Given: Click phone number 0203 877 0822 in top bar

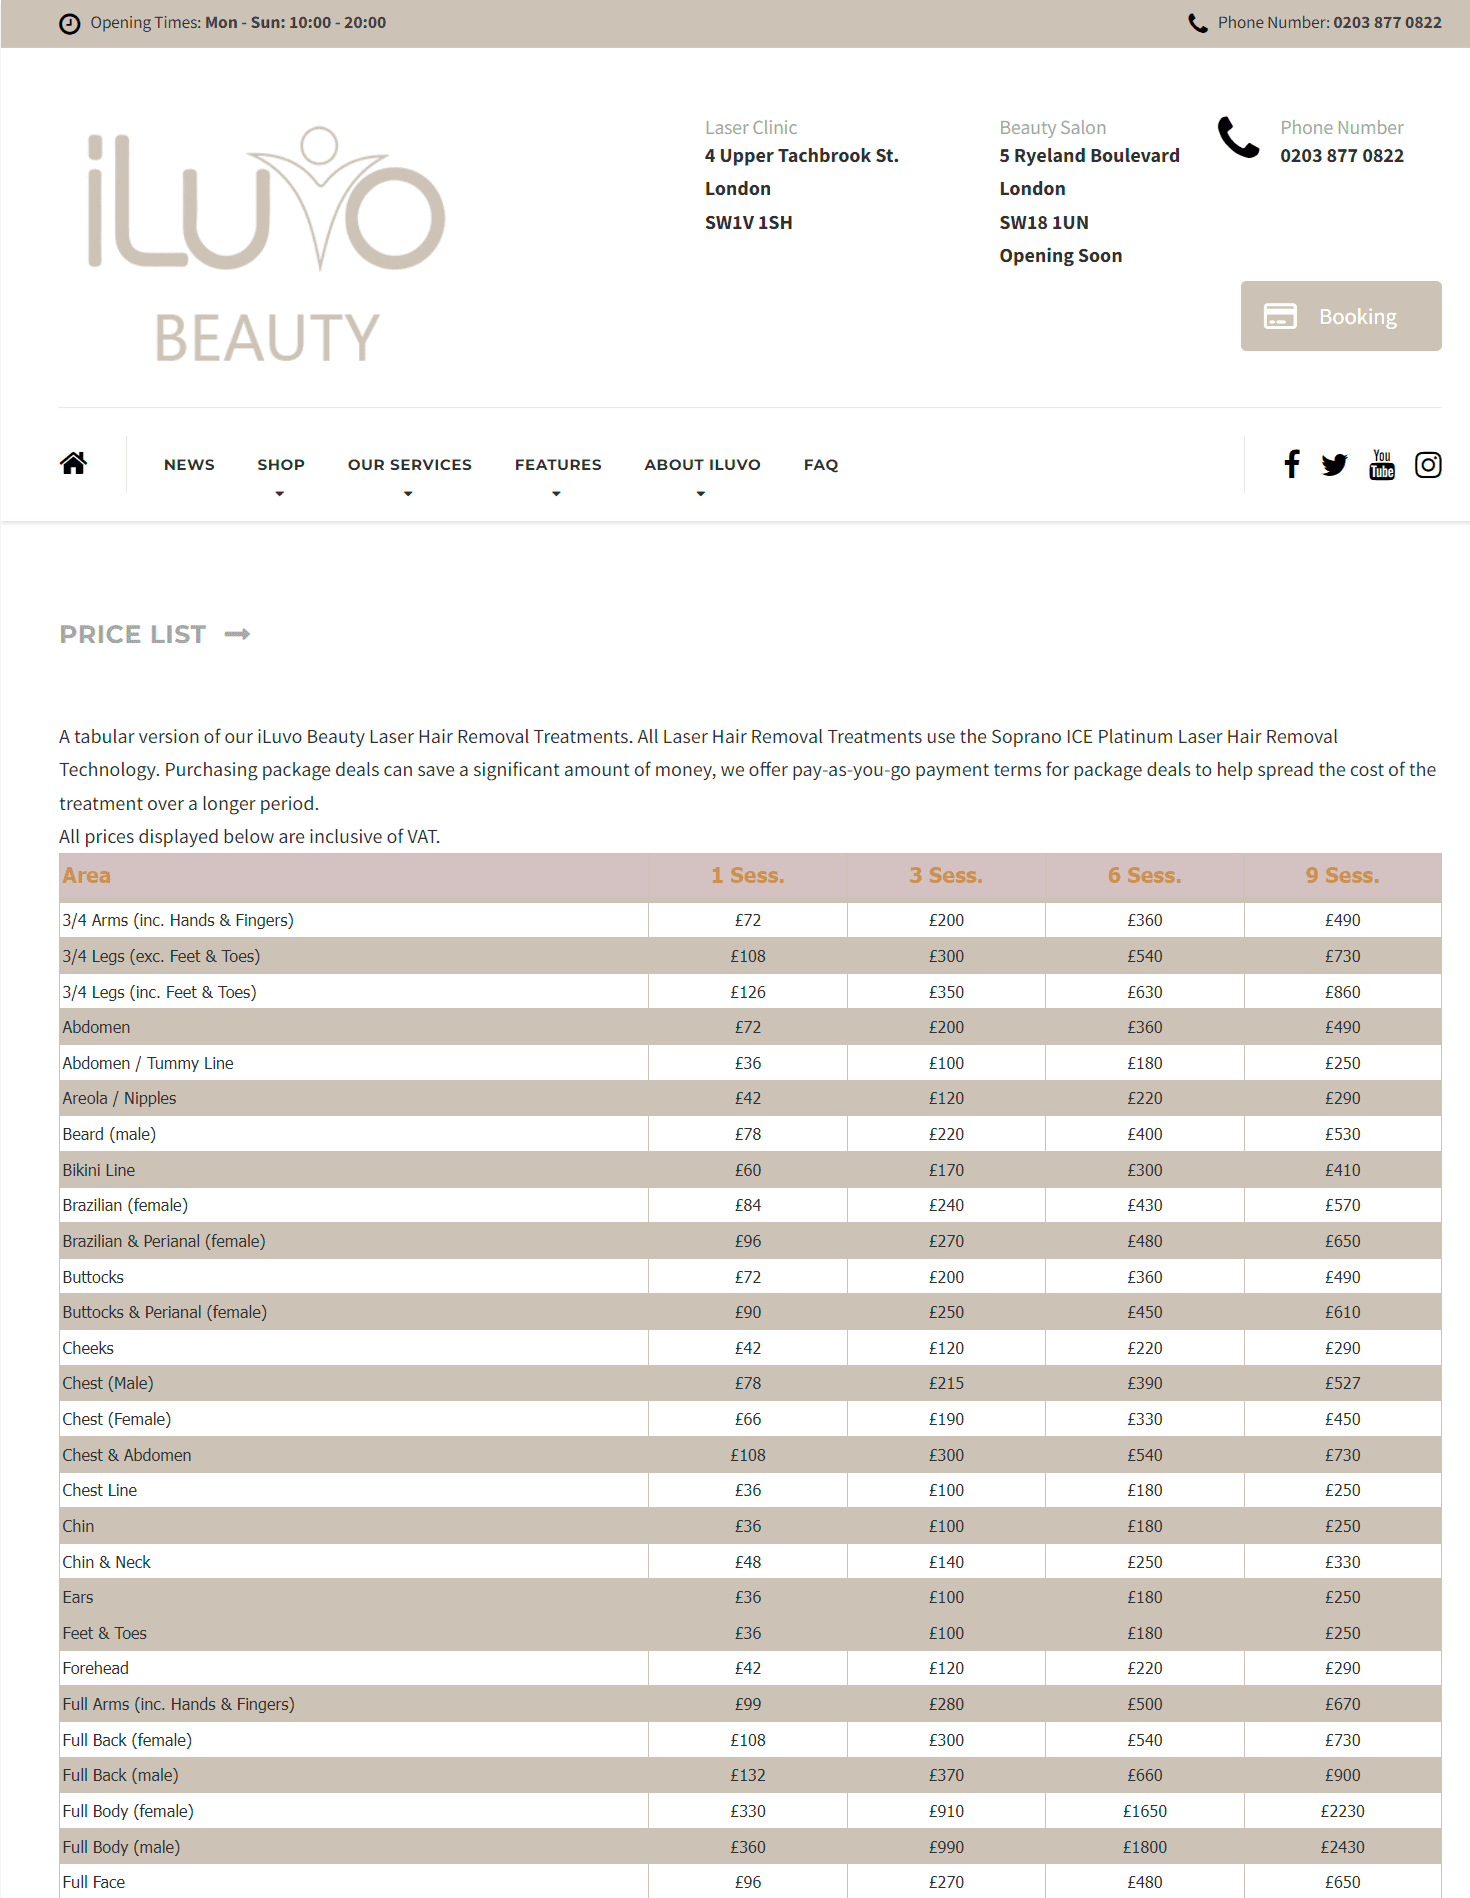Looking at the screenshot, I should click(1387, 22).
